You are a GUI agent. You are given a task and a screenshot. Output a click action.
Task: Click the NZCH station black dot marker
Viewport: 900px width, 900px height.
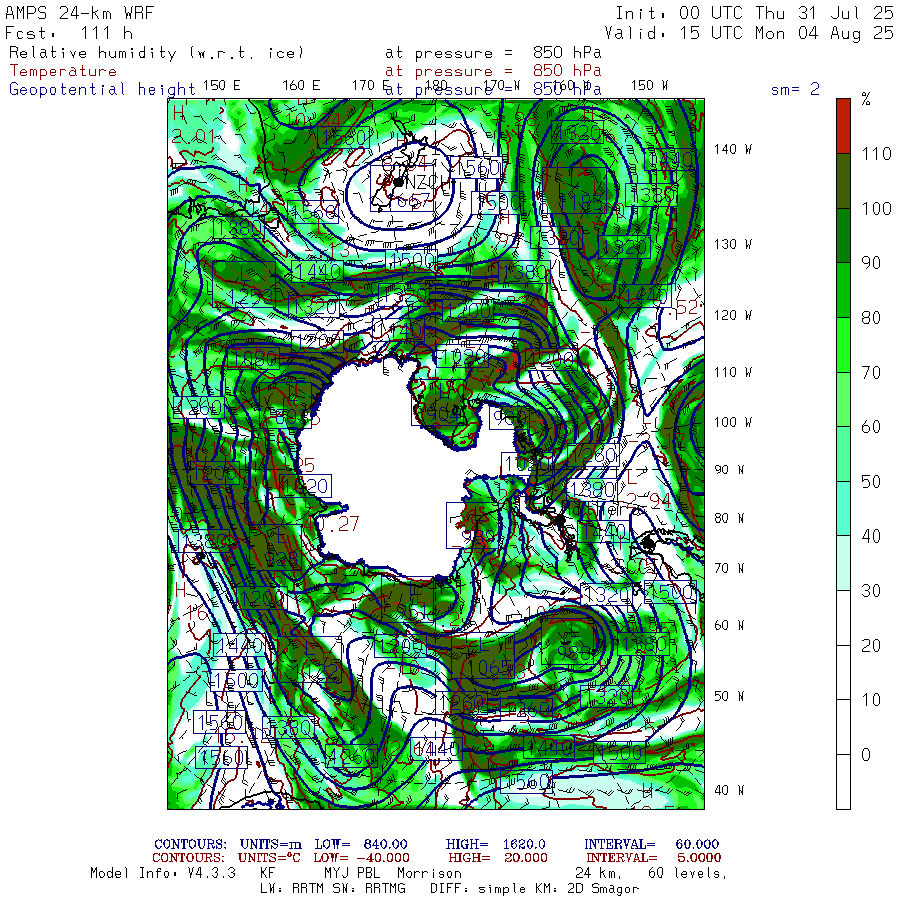pyautogui.click(x=398, y=182)
